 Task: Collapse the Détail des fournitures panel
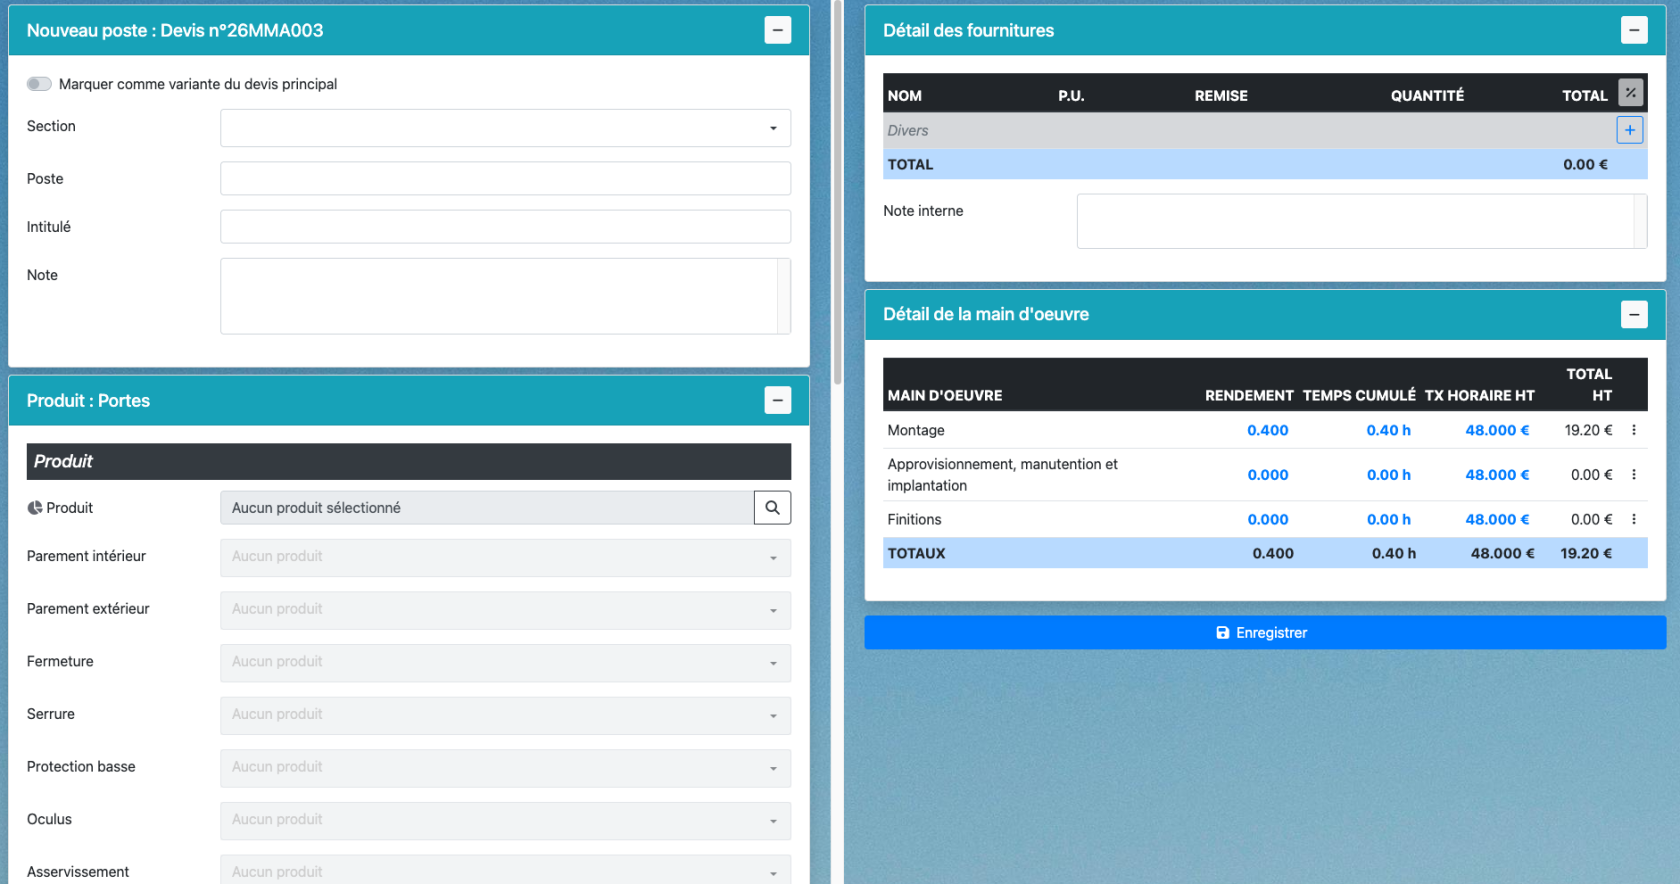tap(1633, 30)
